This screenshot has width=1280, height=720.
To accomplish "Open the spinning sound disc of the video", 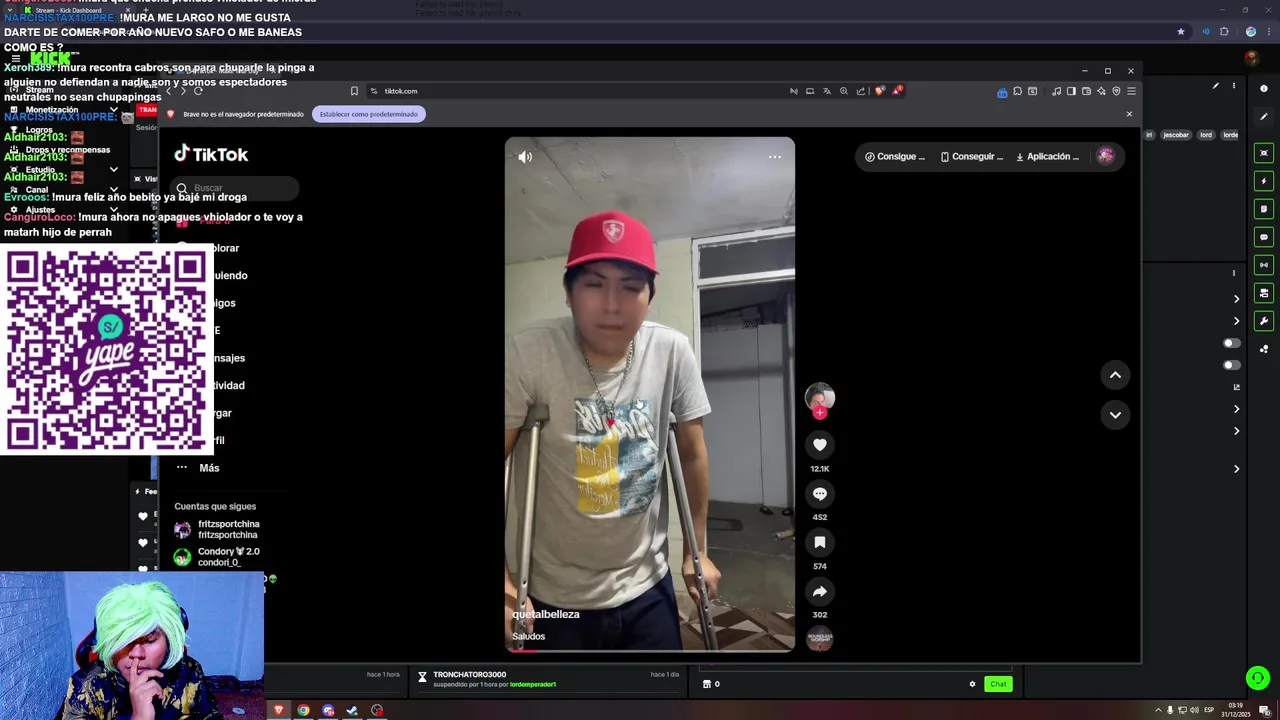I will click(x=819, y=638).
